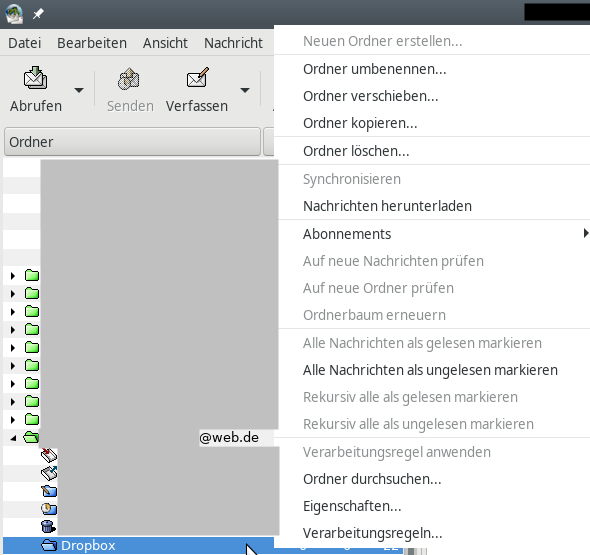Select the queue folder icon with clock
Screen dimensions: 590x555
[49, 509]
